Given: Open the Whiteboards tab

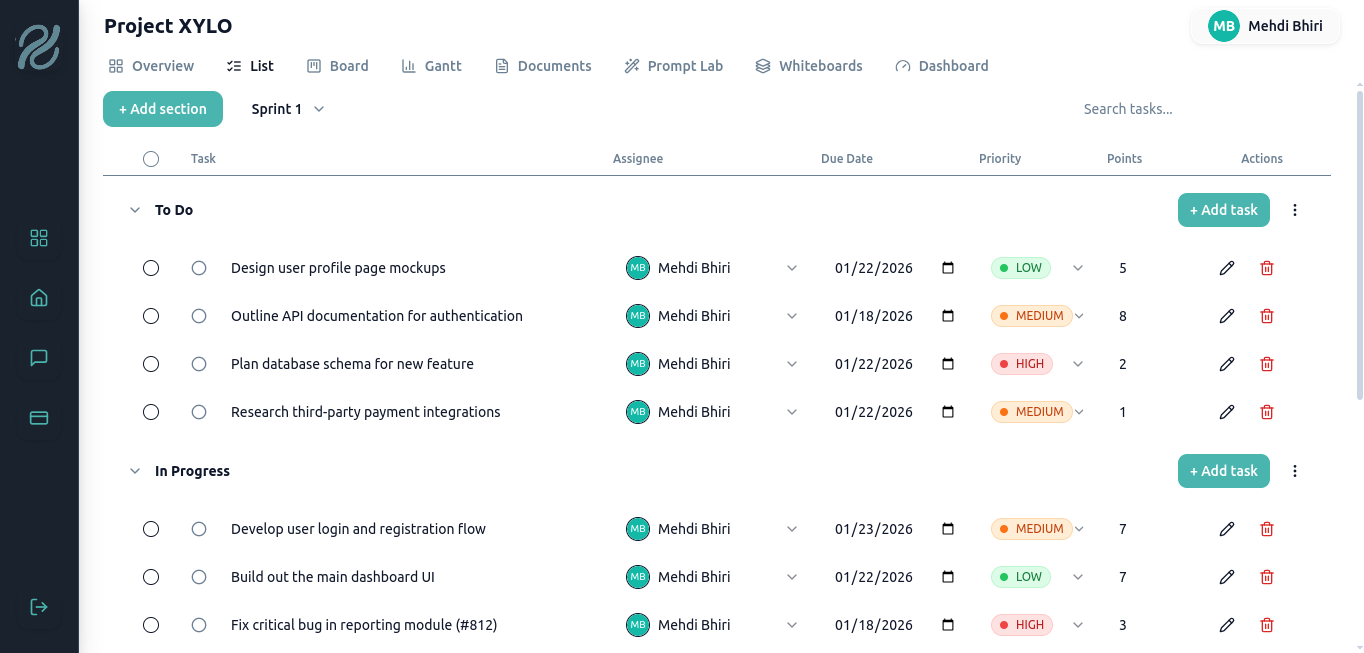Looking at the screenshot, I should (x=808, y=66).
